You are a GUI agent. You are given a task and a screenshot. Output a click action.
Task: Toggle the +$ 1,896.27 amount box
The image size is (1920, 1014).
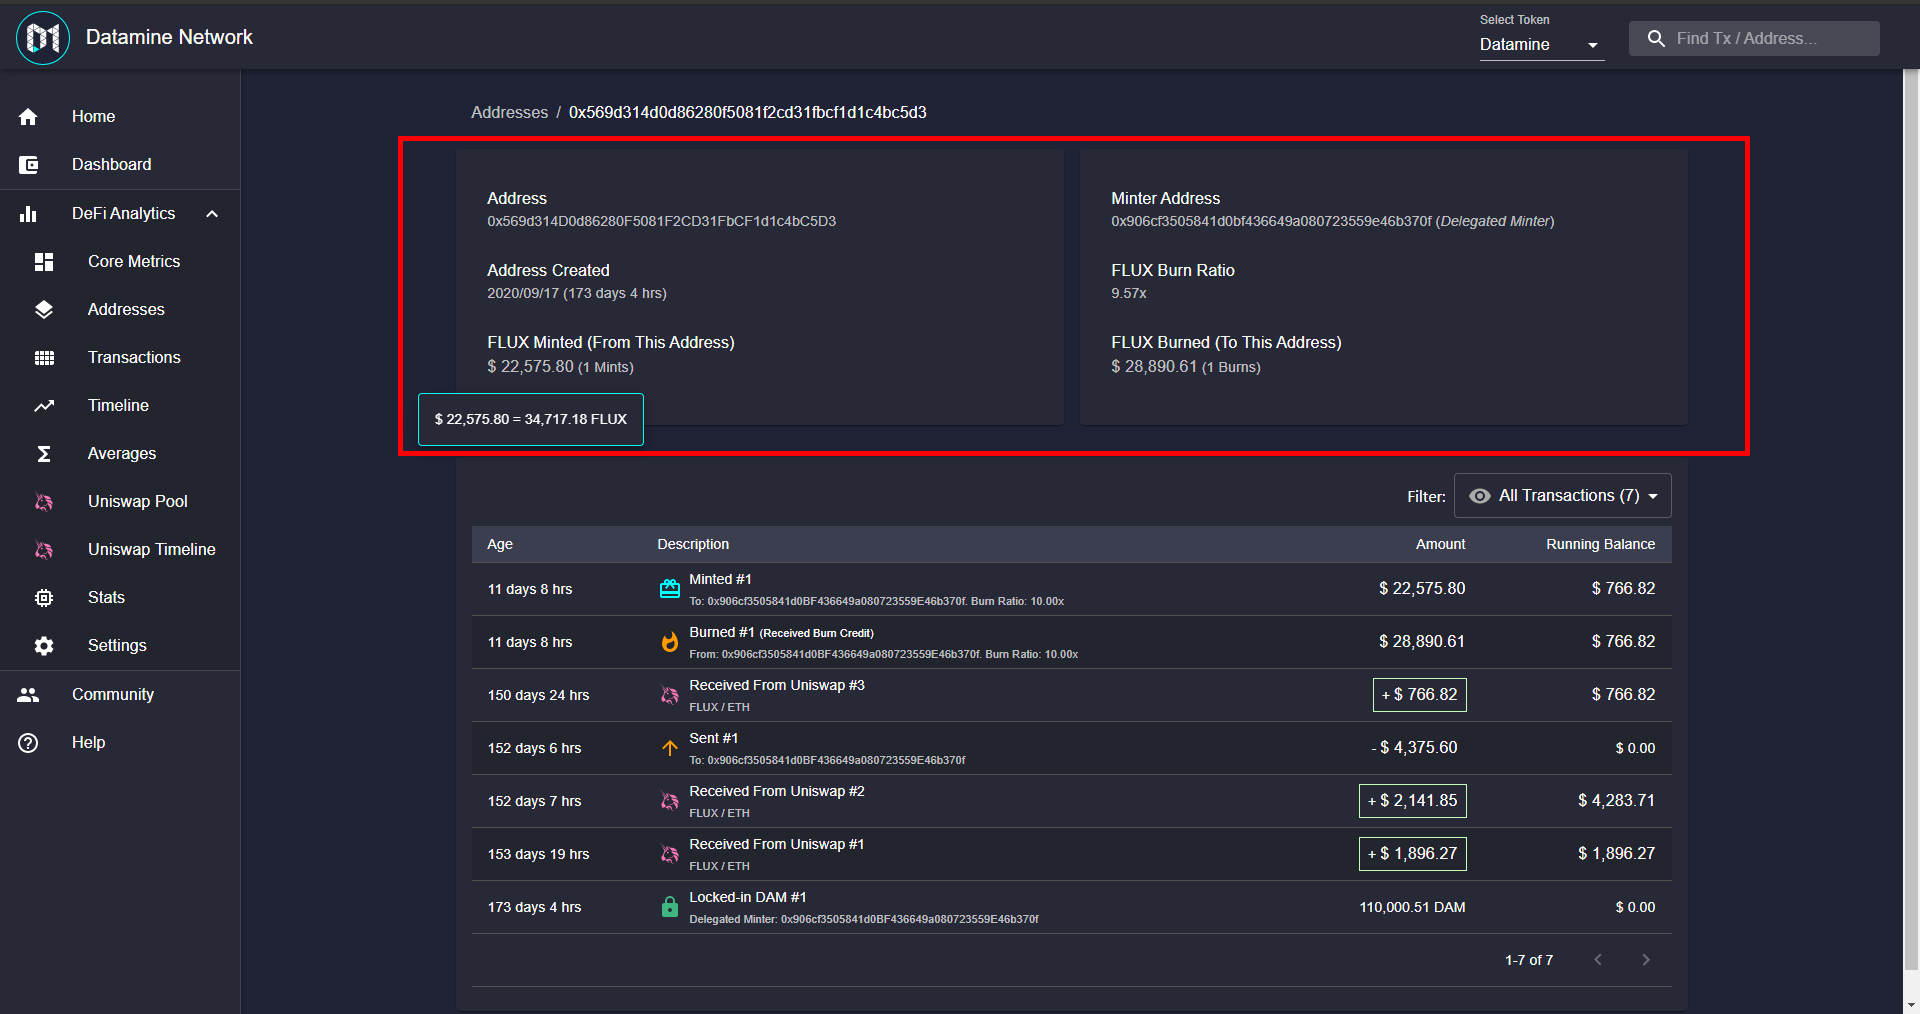click(x=1412, y=854)
